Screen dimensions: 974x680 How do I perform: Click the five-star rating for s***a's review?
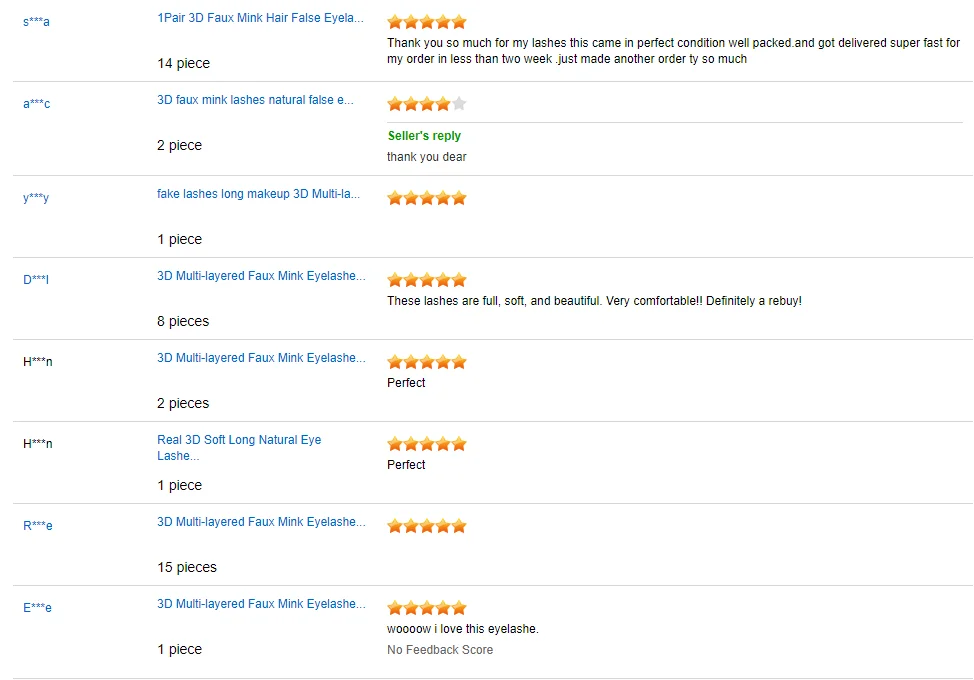pyautogui.click(x=427, y=22)
